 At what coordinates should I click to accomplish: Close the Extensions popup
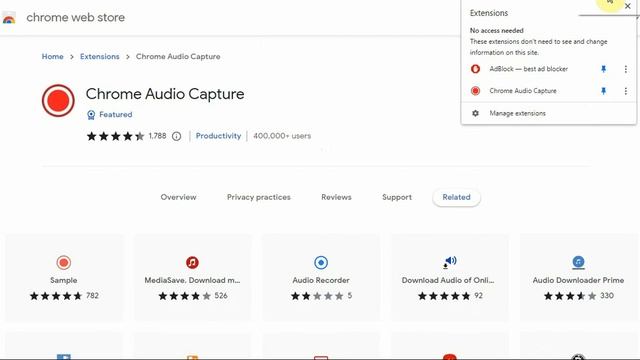point(628,6)
